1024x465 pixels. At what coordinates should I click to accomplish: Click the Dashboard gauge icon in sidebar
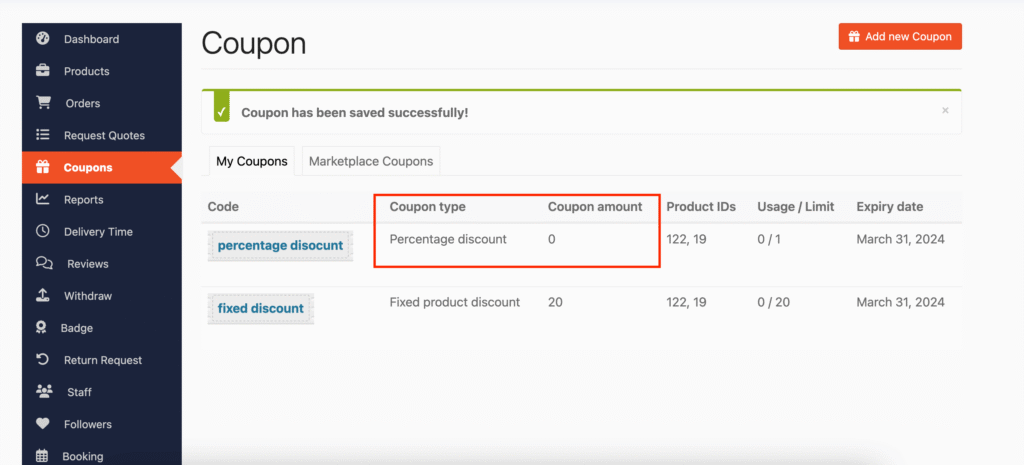tap(43, 39)
